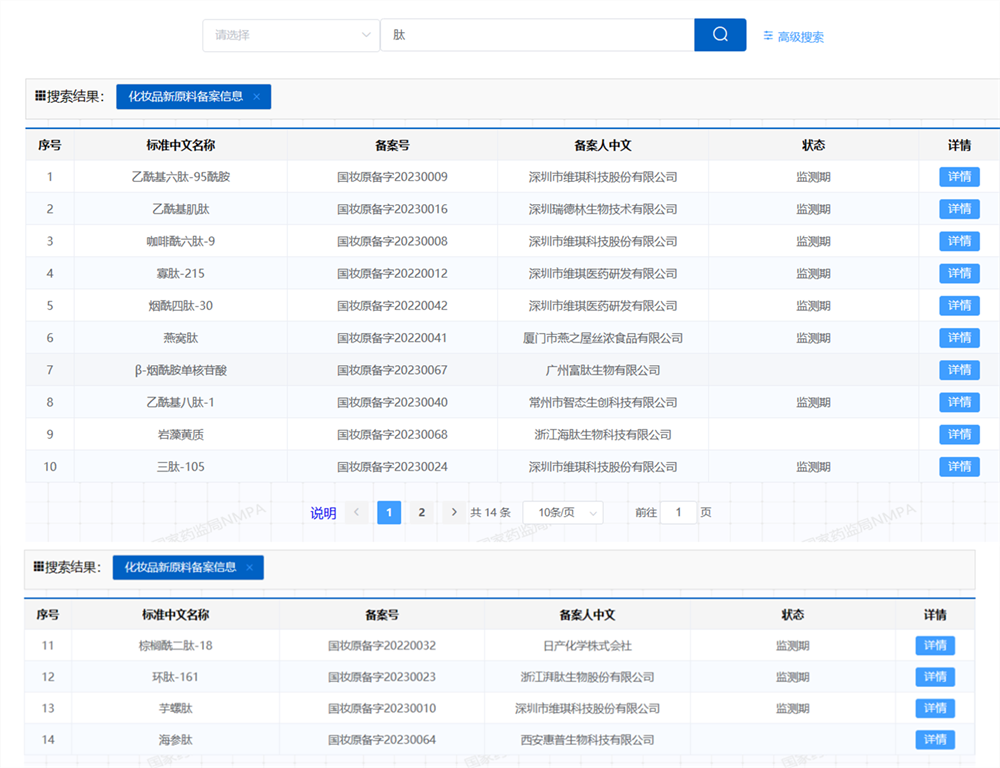Click the previous page arrow

coord(357,513)
